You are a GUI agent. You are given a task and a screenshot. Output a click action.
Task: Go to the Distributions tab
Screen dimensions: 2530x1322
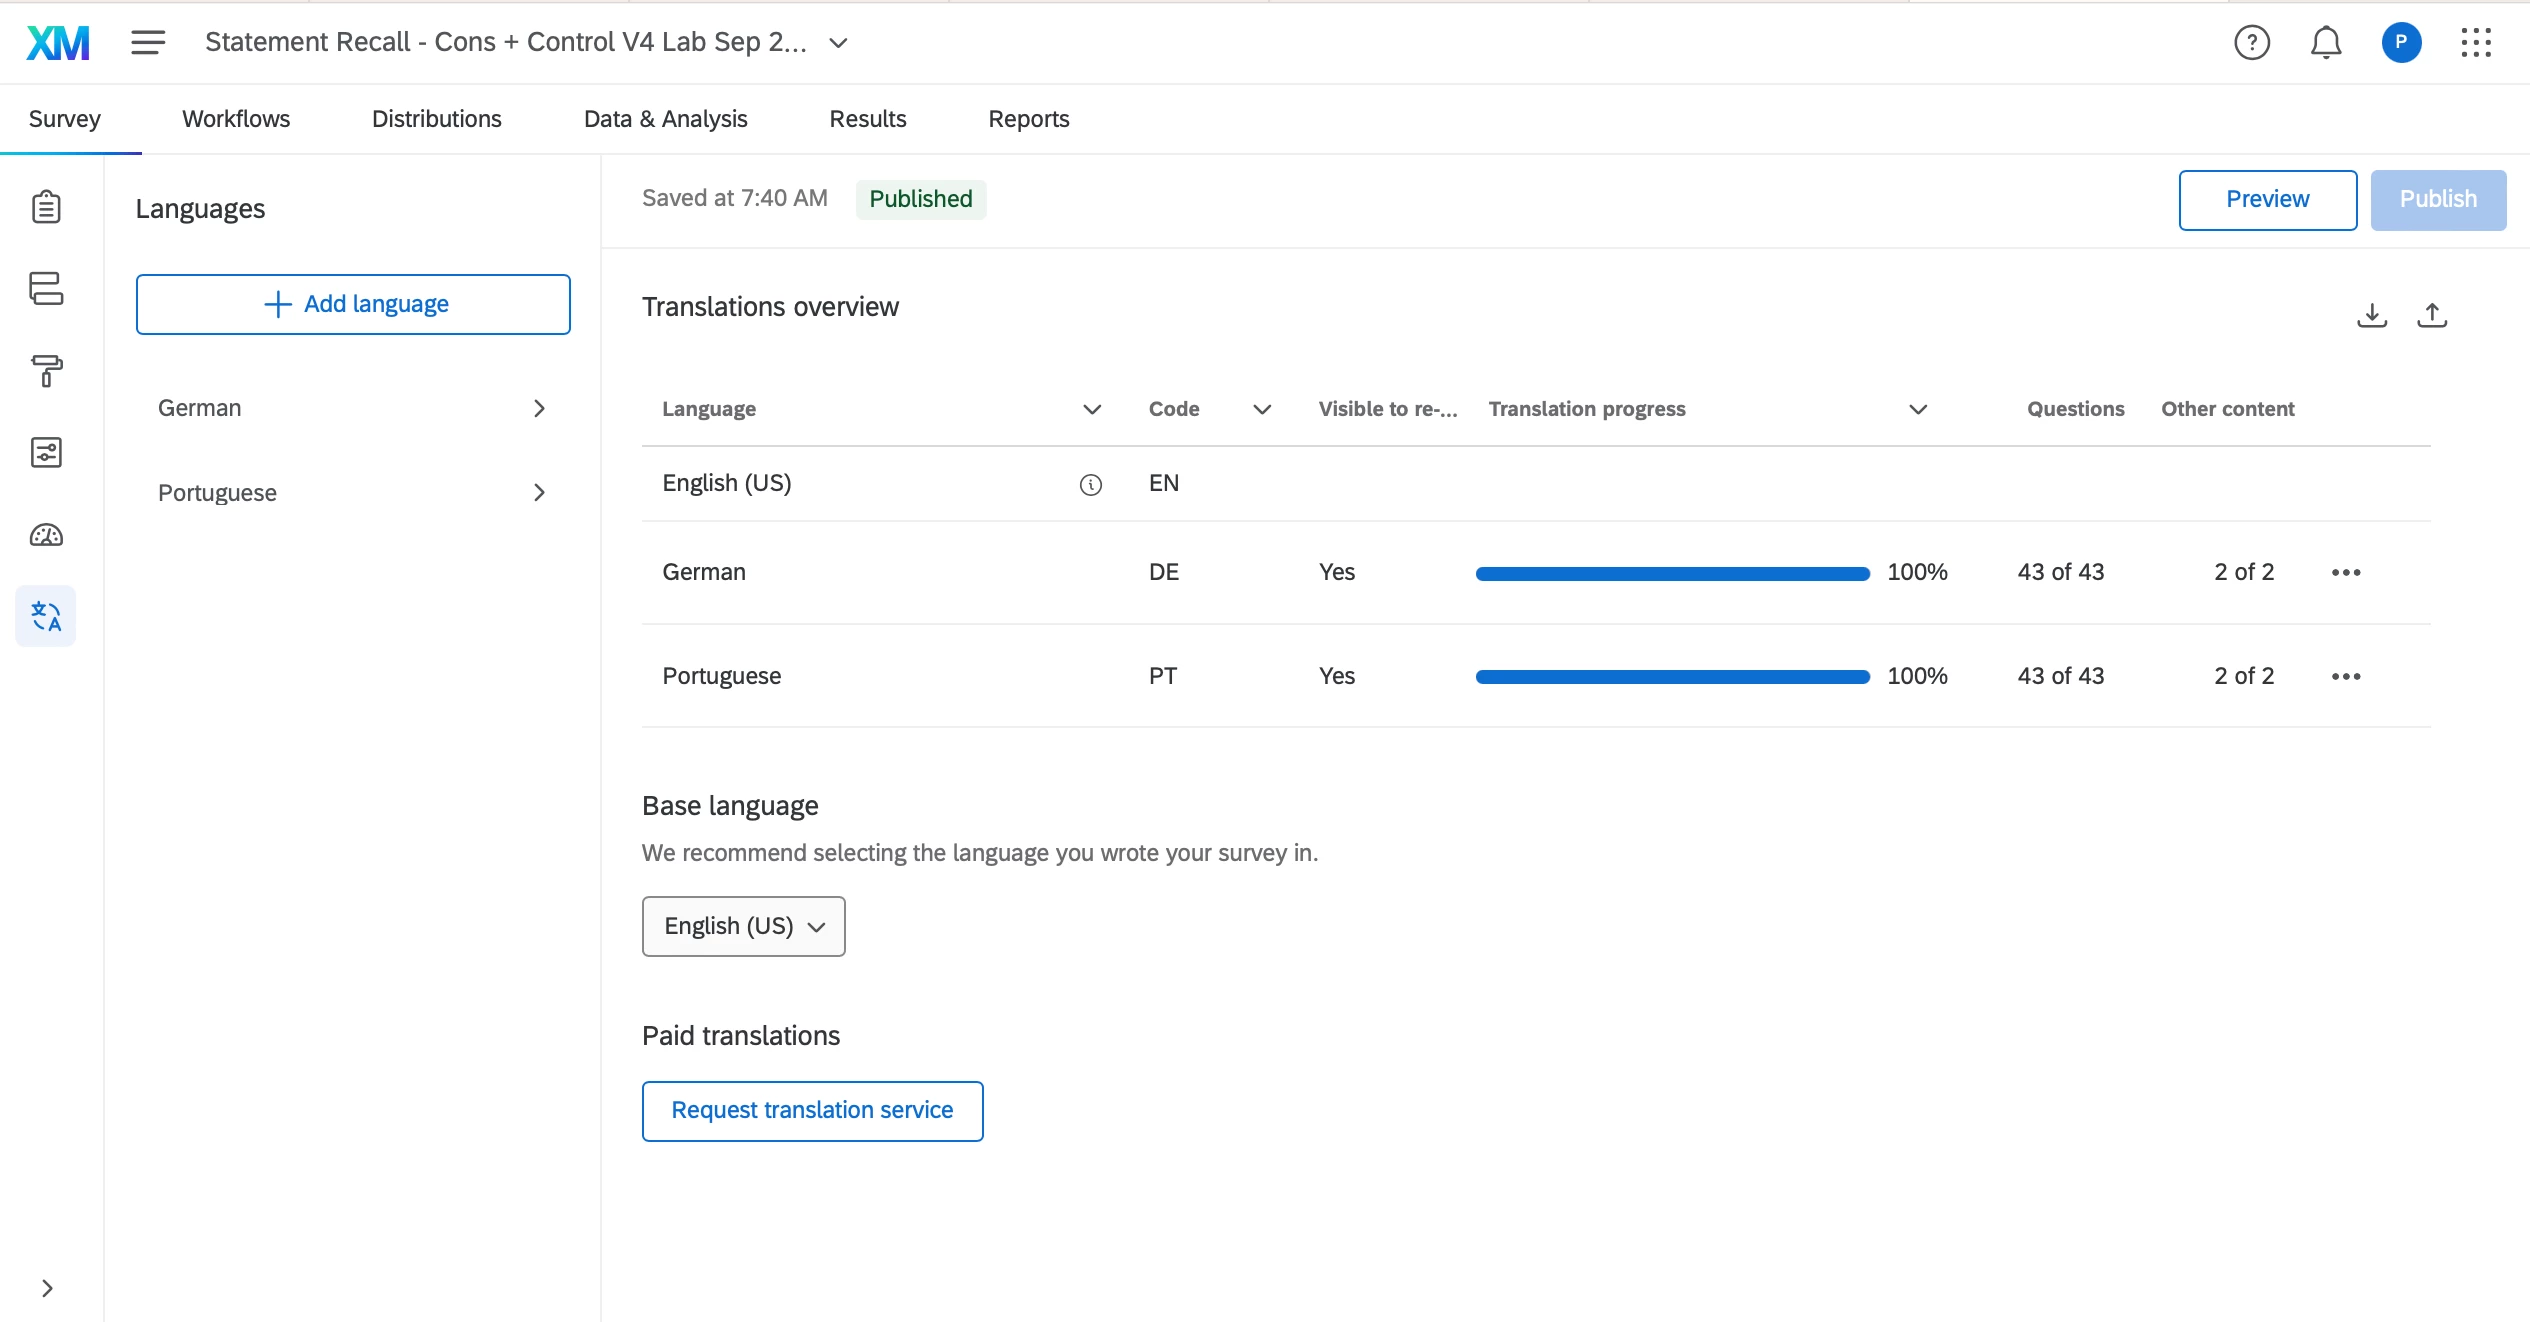point(436,119)
